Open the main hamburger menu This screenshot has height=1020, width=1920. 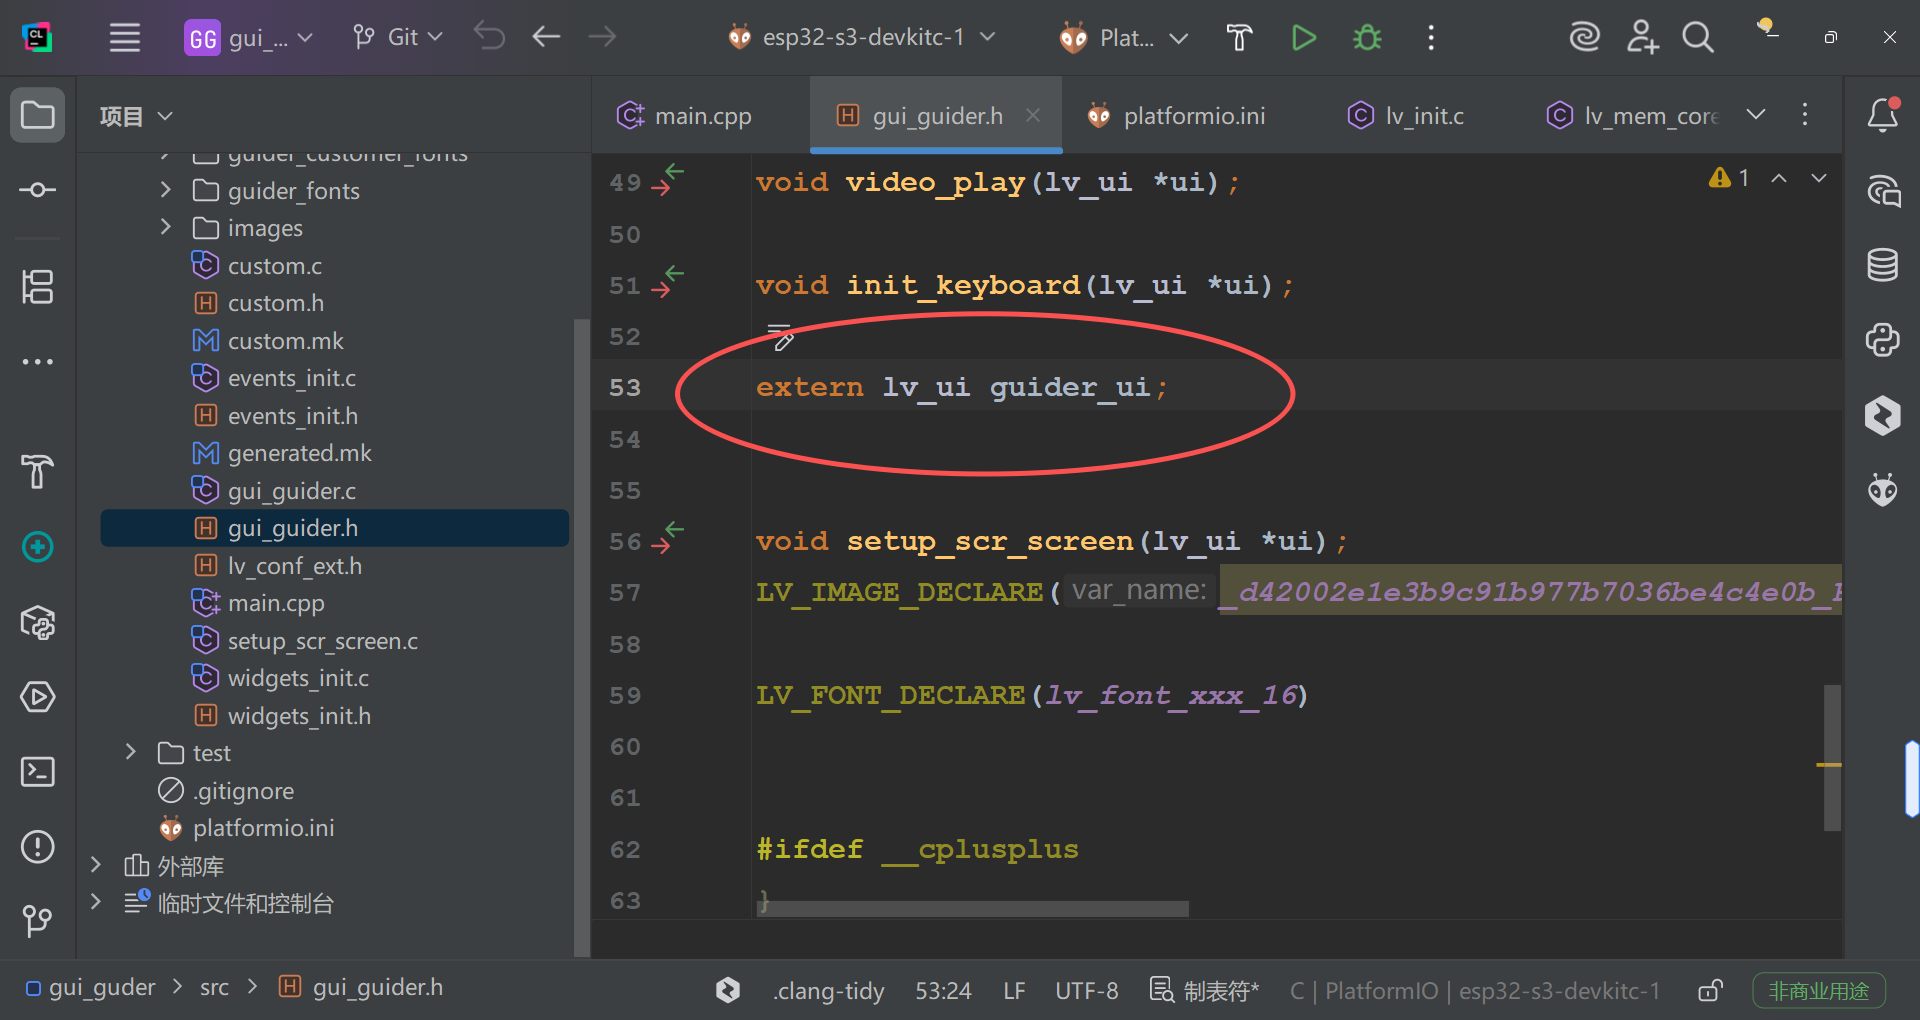[125, 38]
